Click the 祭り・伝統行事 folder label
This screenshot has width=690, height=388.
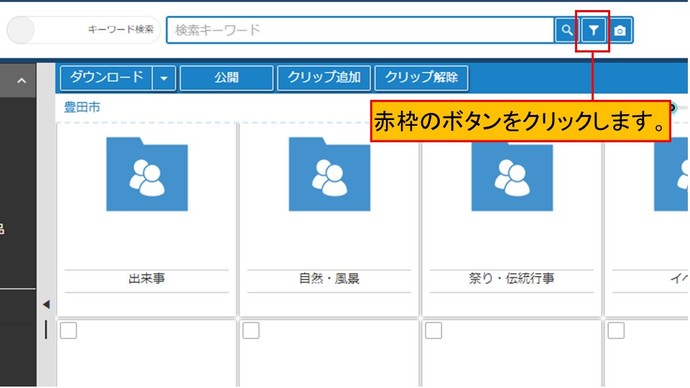(x=511, y=278)
